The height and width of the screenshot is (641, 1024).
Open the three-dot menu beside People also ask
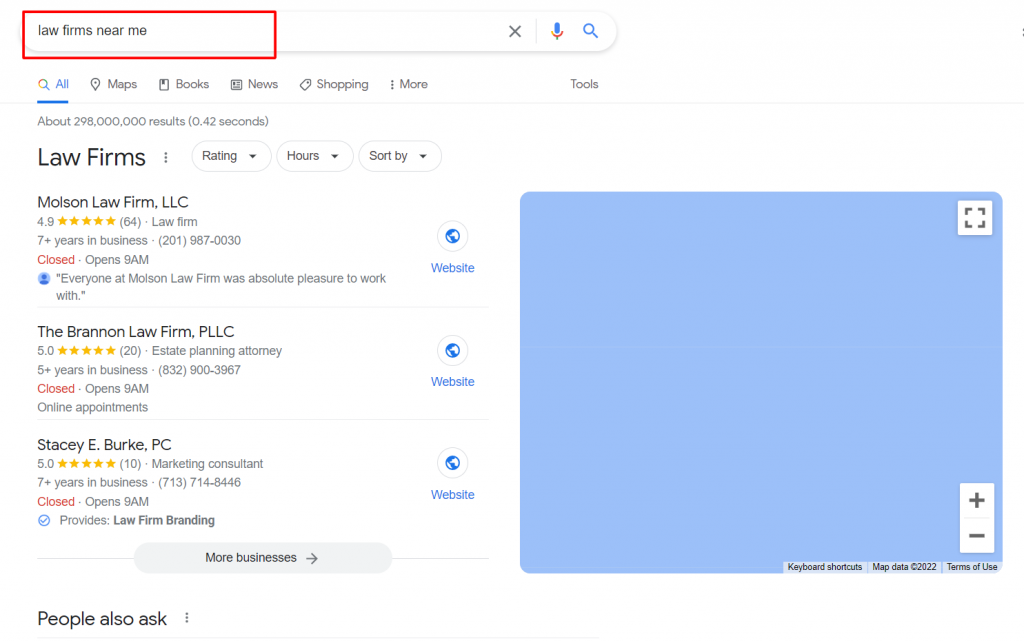[x=186, y=618]
